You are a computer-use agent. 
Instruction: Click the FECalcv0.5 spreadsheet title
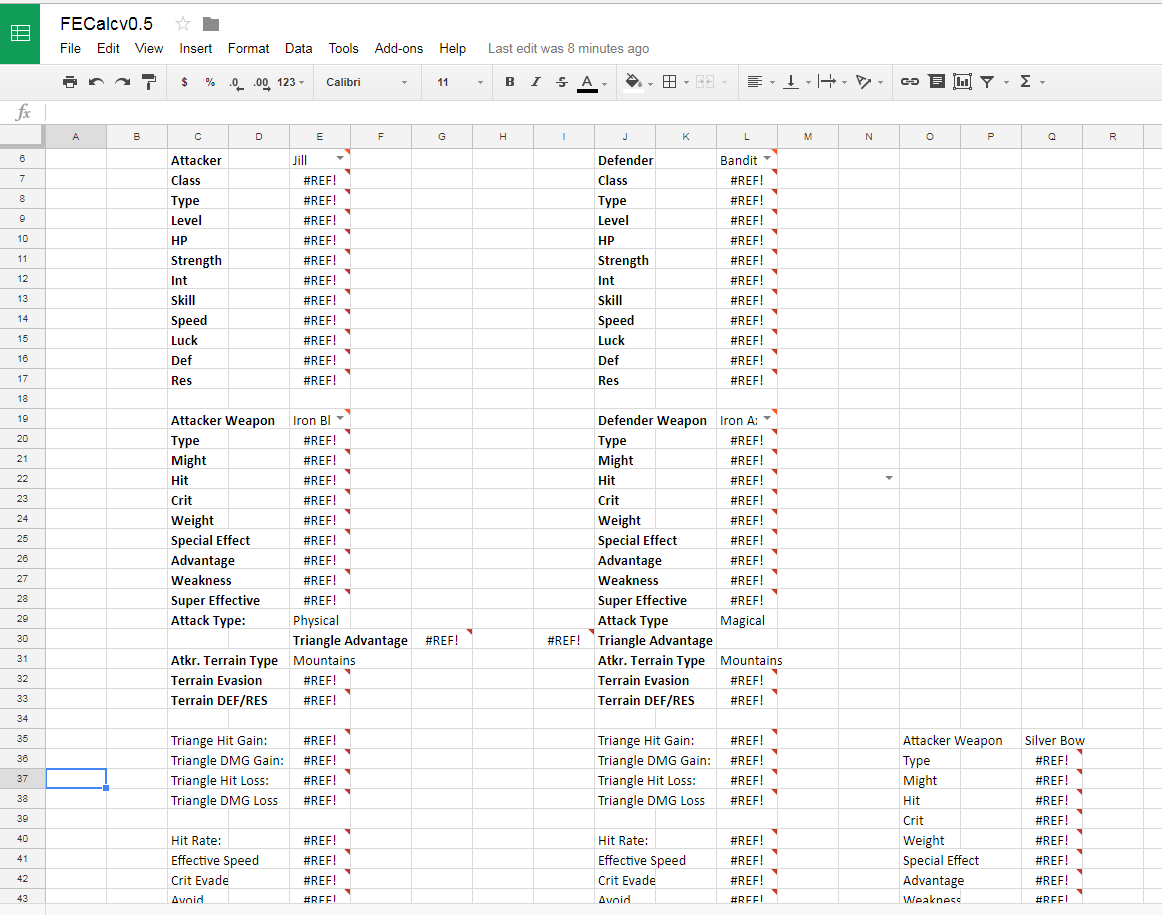[104, 23]
